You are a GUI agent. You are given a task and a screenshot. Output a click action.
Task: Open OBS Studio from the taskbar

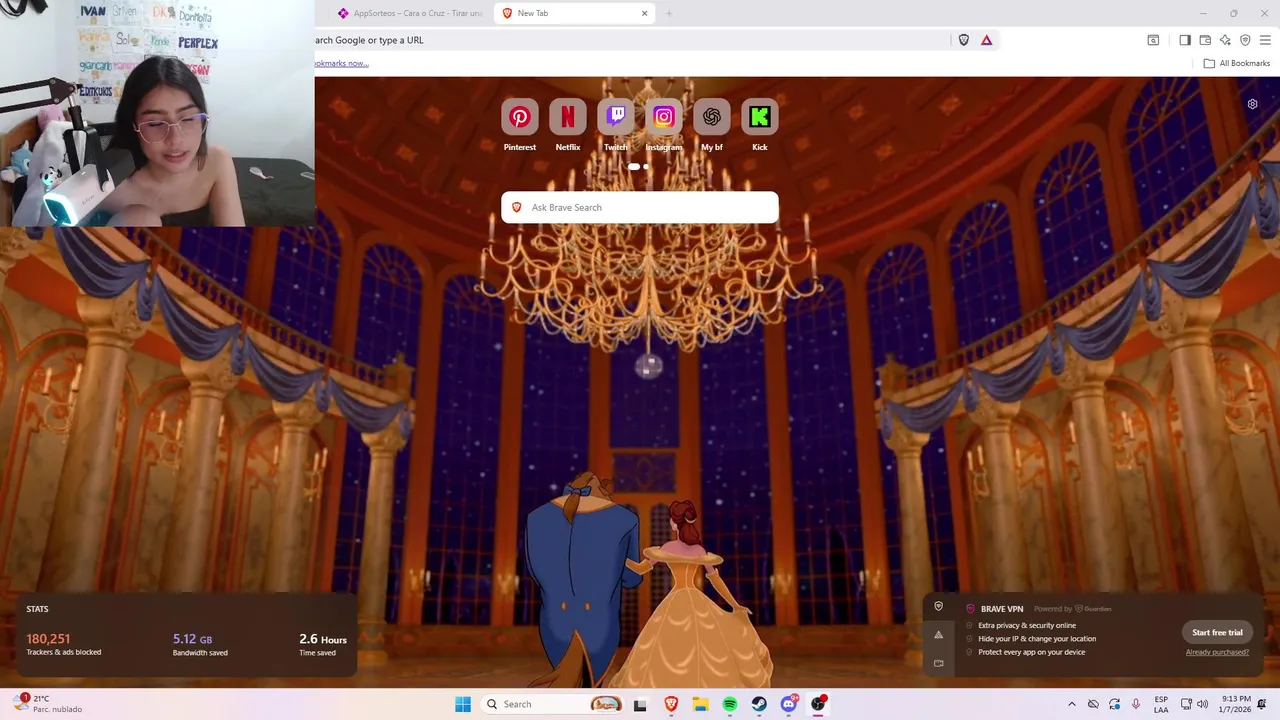818,704
